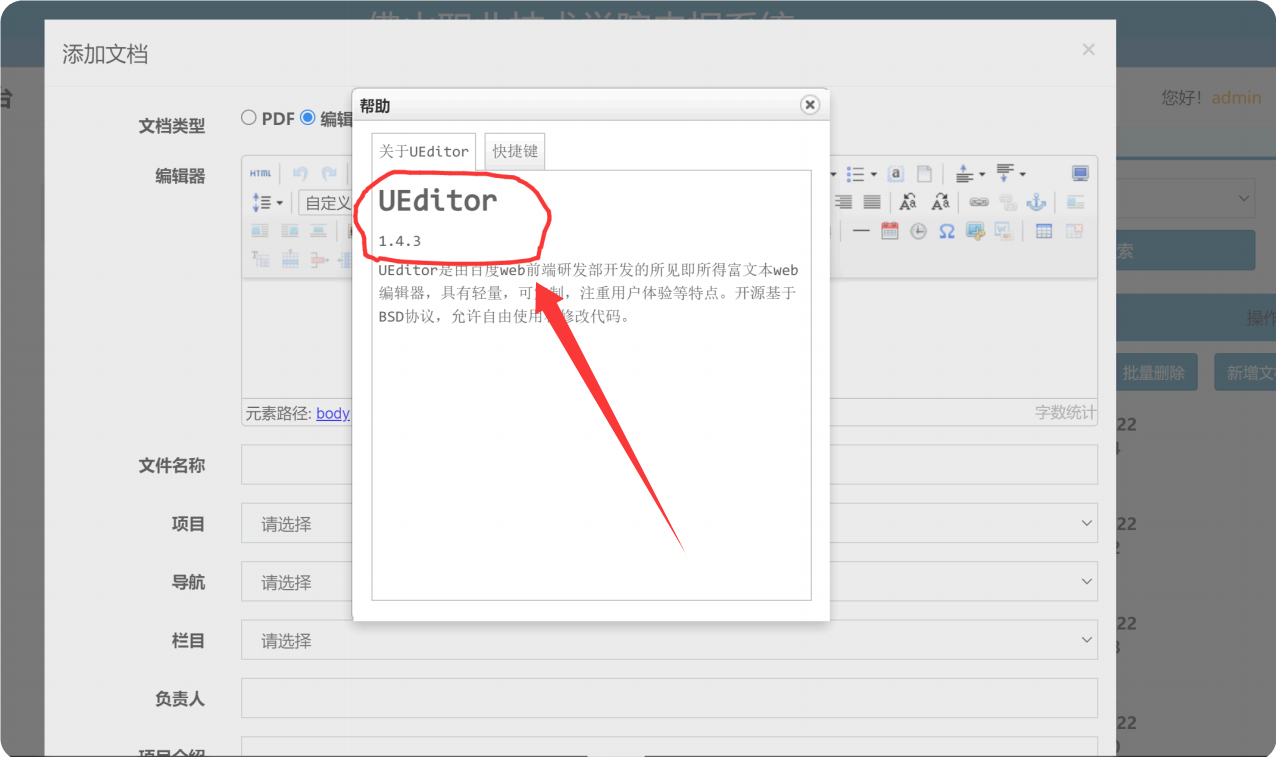Screen dimensions: 1276x760
Task: Click the 帮助 dialog title
Action: pos(375,106)
